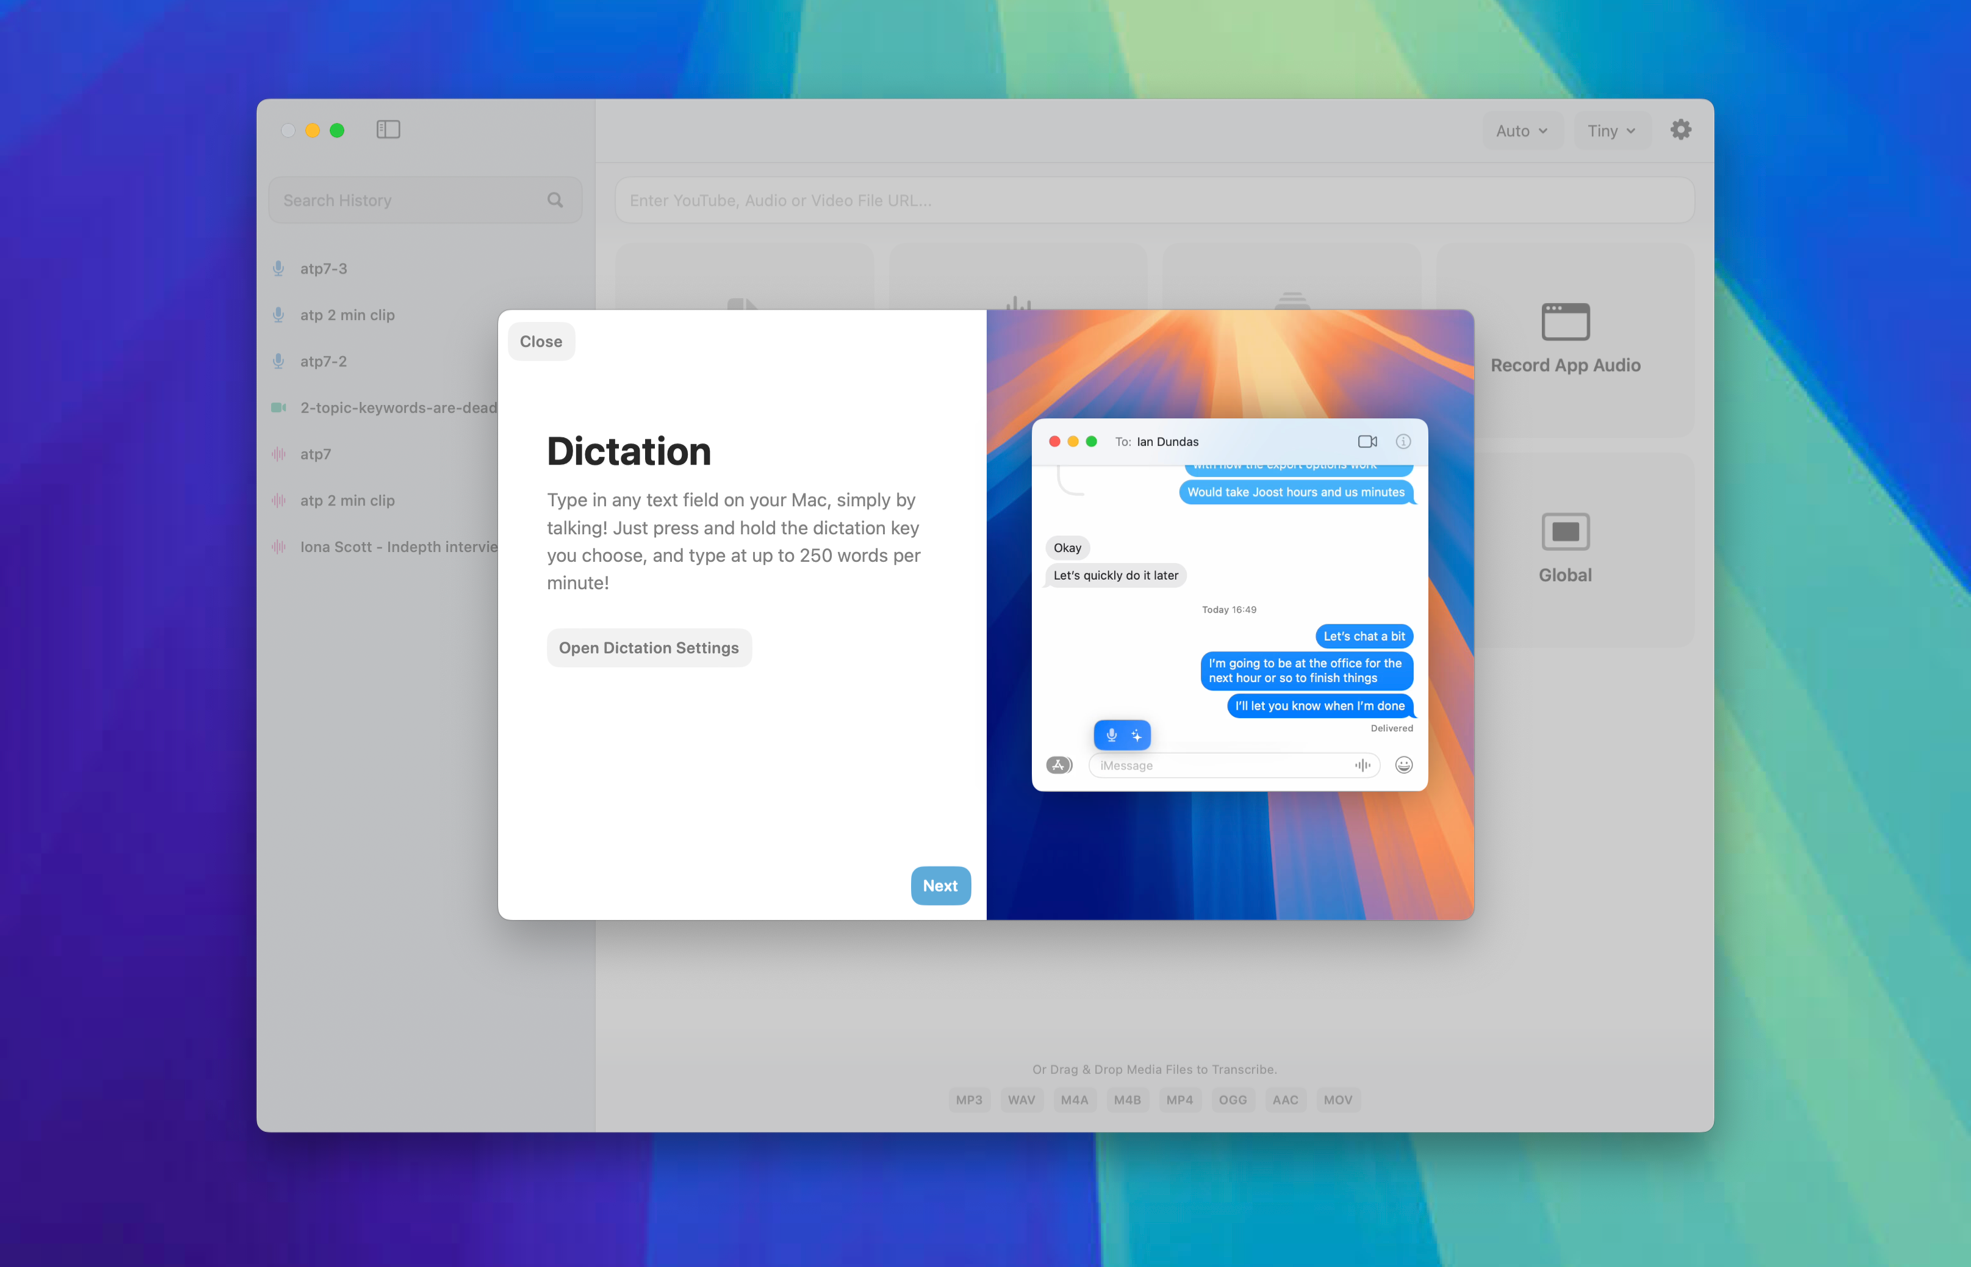Click the audio waveform icon in iMessage field

click(1362, 765)
